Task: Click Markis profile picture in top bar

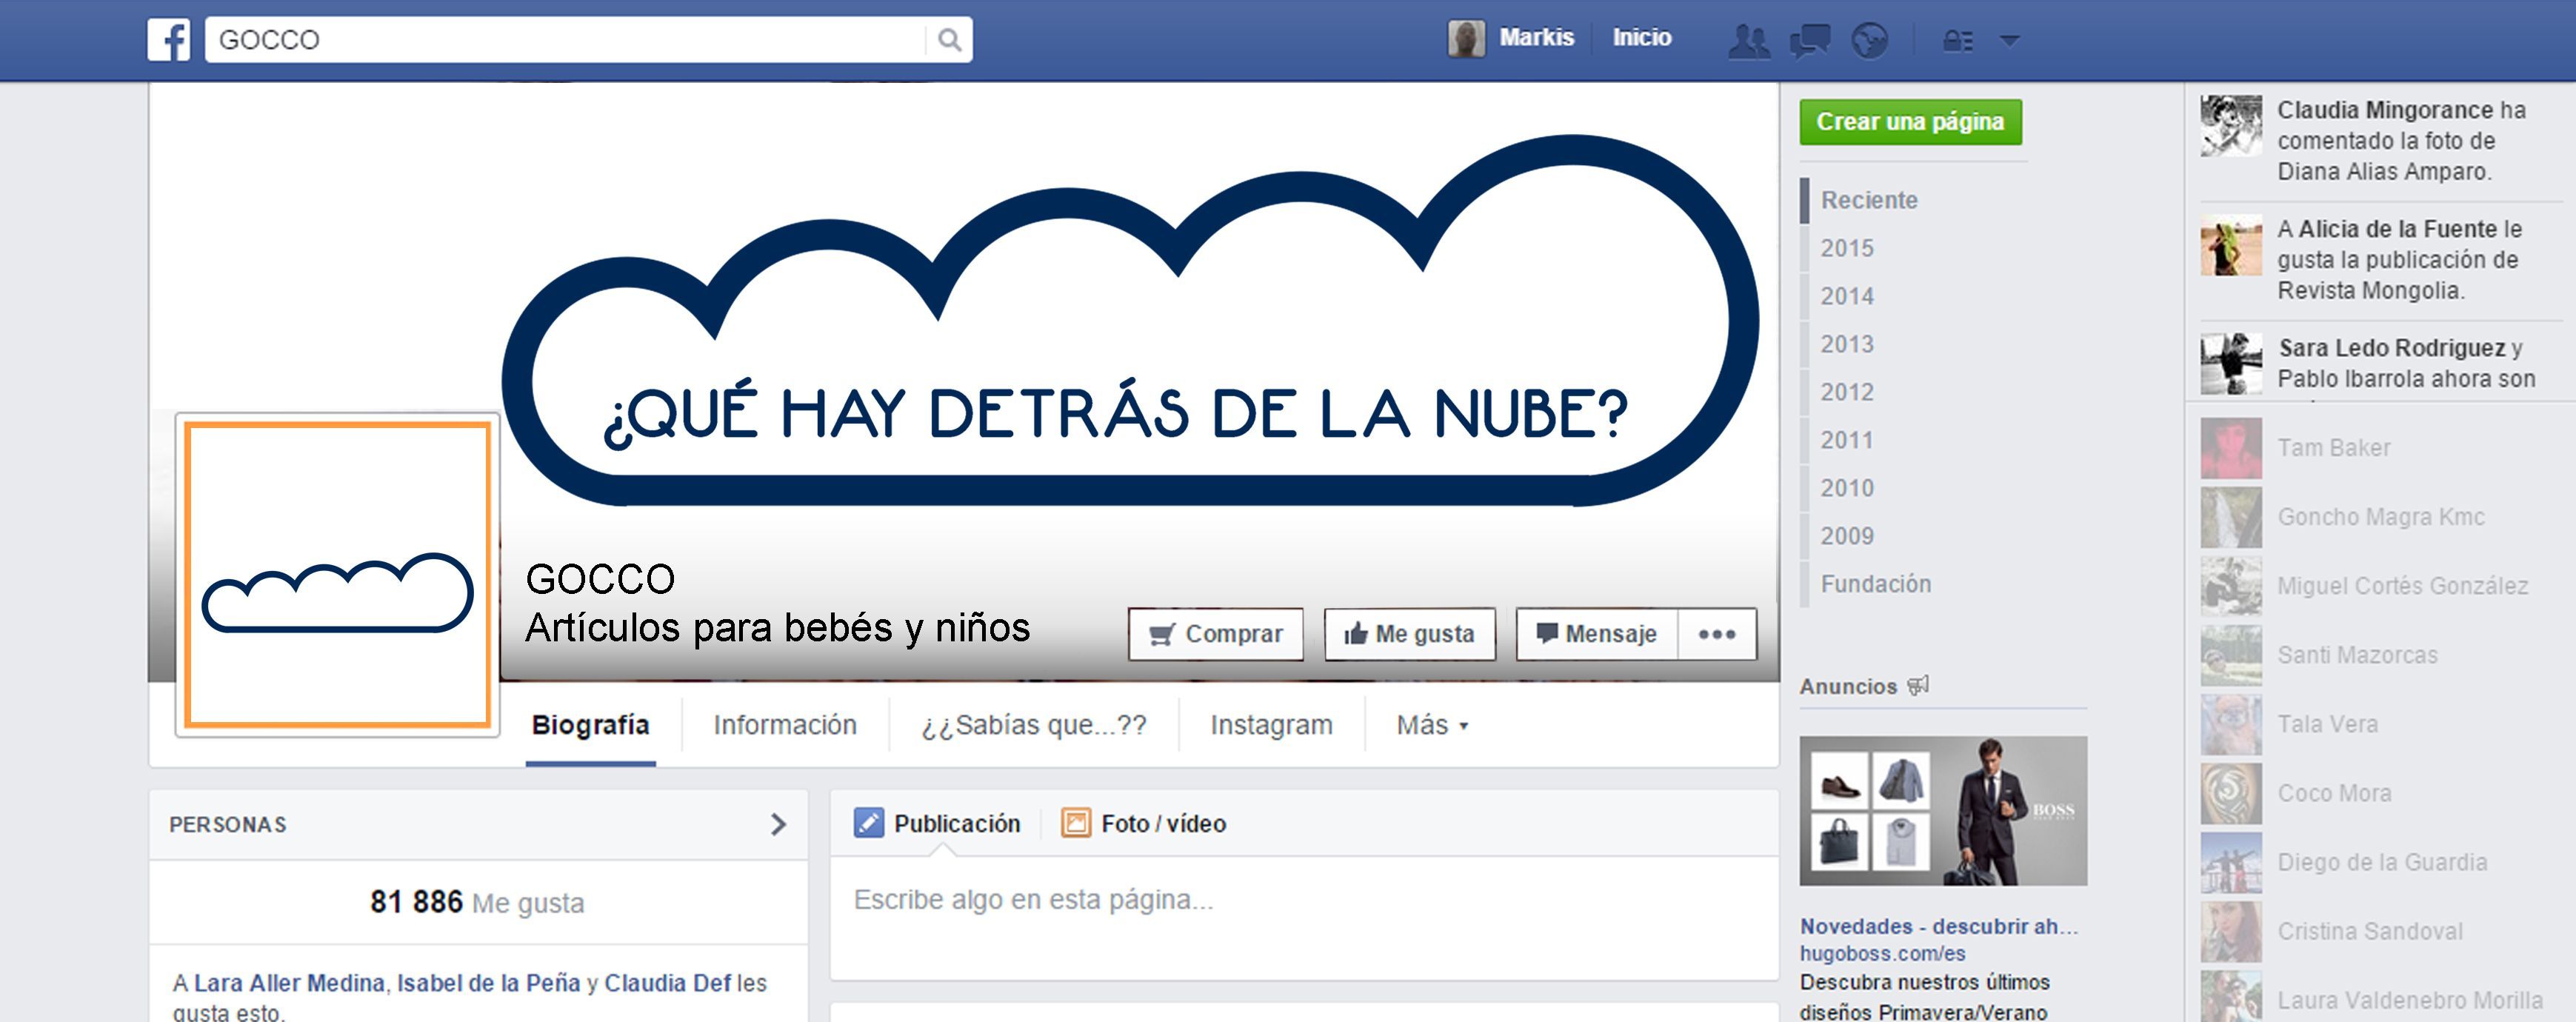Action: coord(1466,39)
